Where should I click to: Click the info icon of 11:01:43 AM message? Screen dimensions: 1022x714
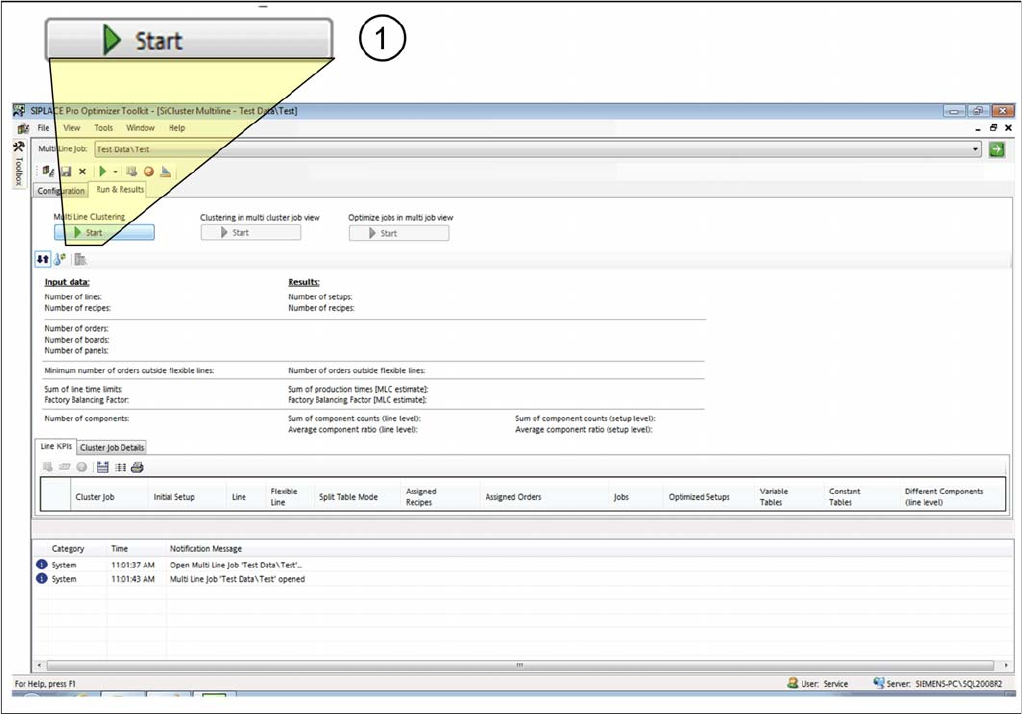click(42, 578)
